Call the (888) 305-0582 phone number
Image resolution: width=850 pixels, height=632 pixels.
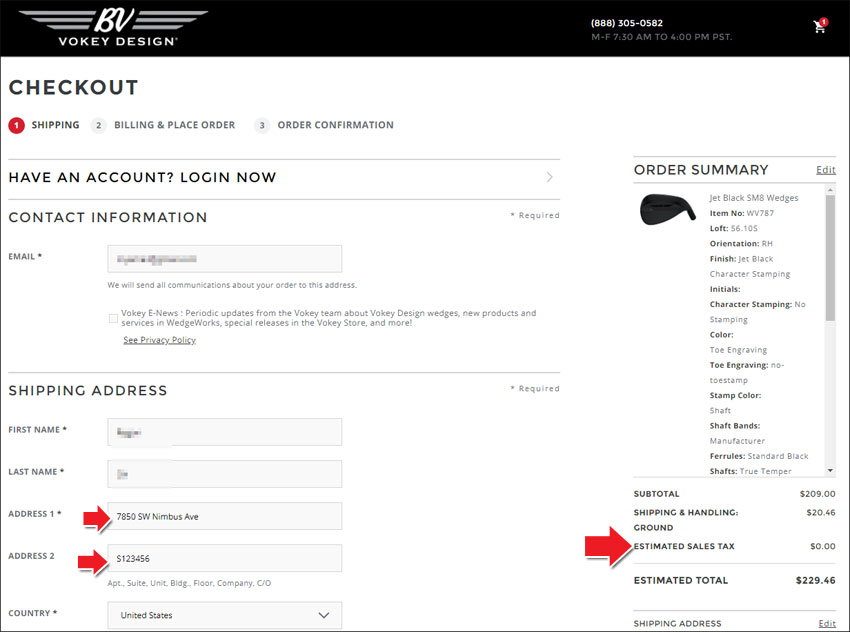tap(627, 23)
